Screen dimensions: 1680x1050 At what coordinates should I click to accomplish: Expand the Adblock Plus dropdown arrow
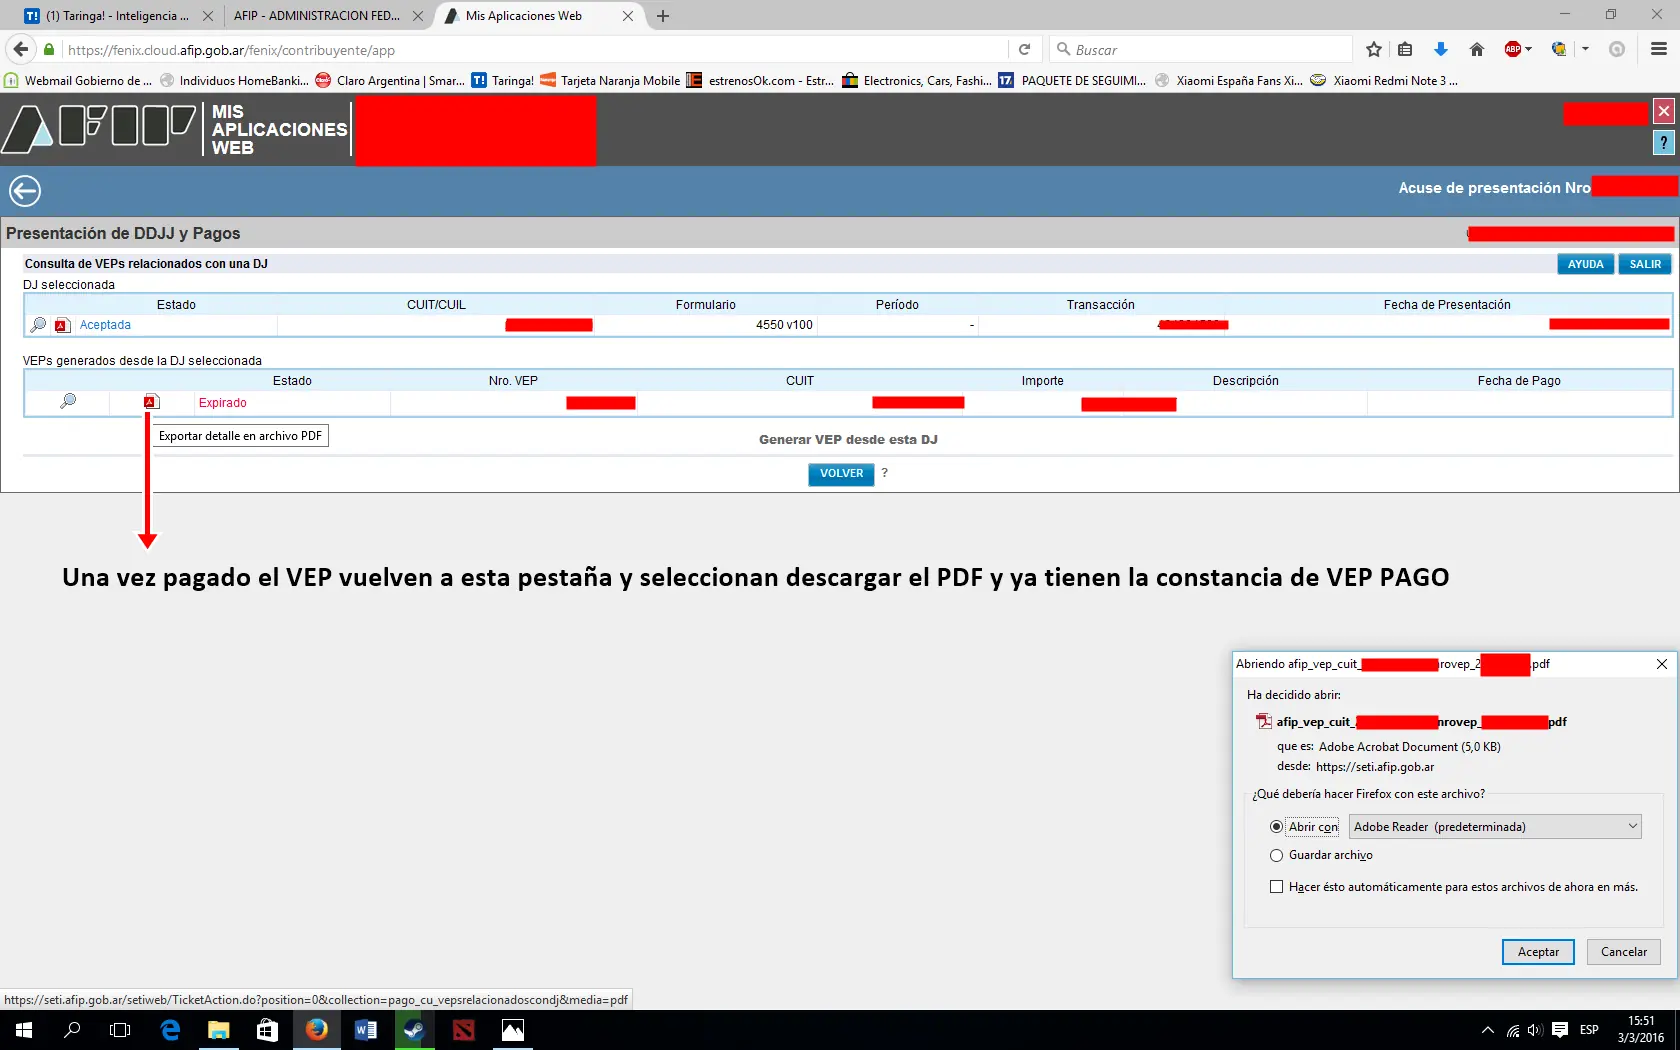[1529, 49]
